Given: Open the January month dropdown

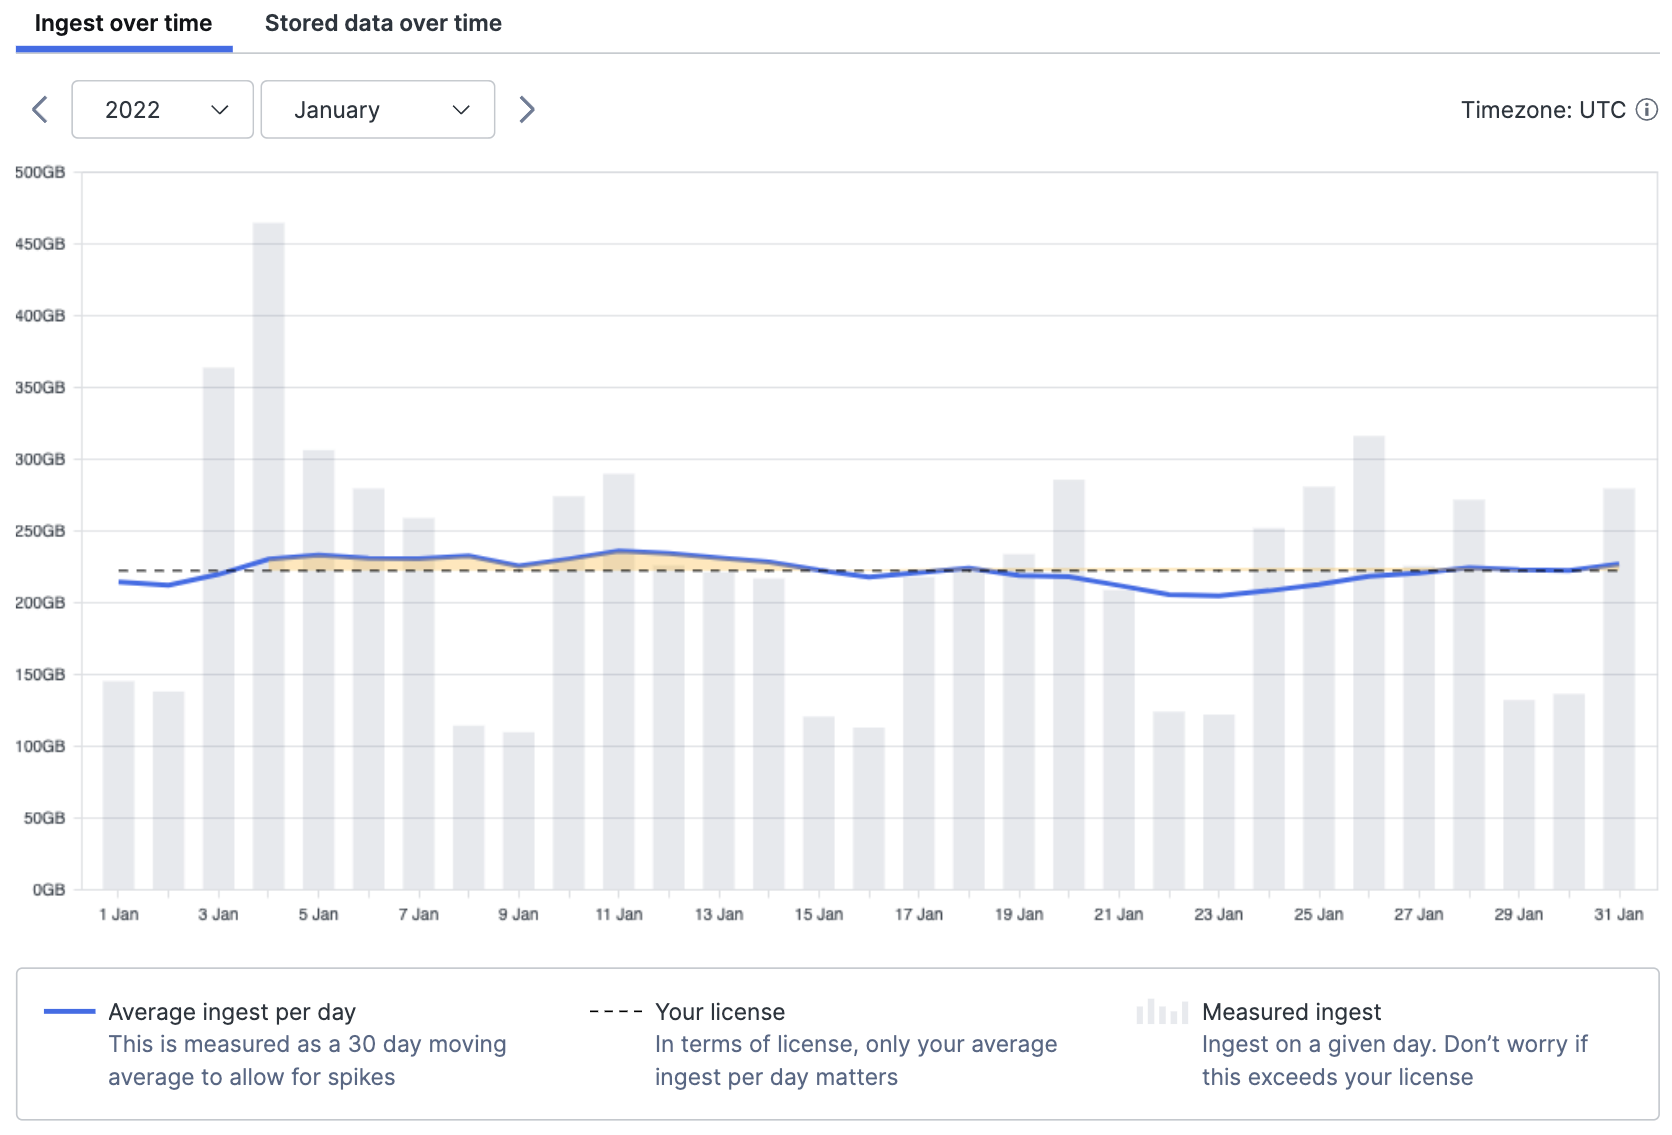Looking at the screenshot, I should pos(377,109).
